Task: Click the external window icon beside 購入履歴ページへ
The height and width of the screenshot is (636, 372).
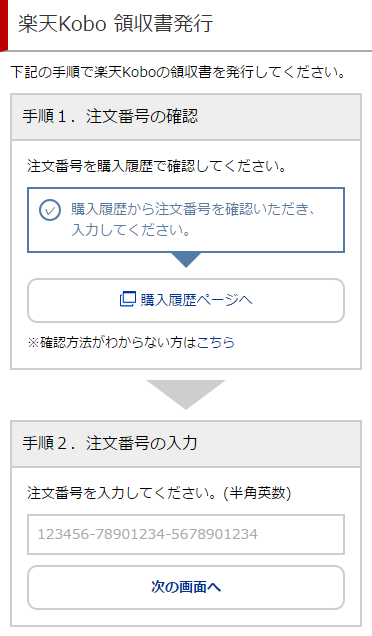Action: coord(127,300)
